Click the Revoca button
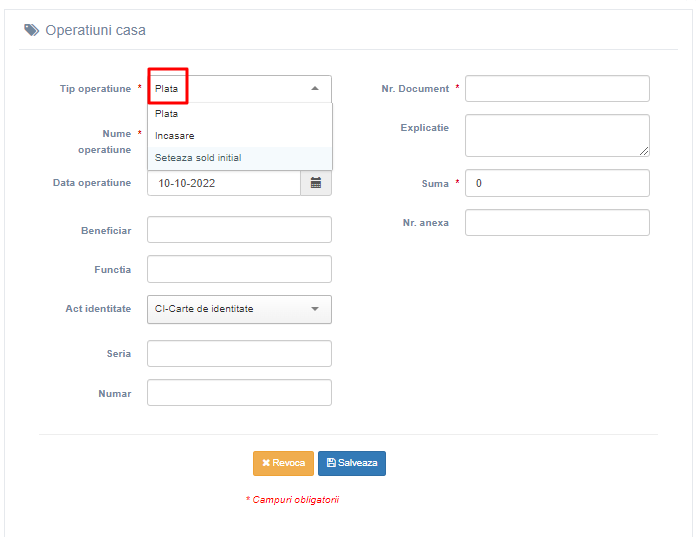This screenshot has height=537, width=698. click(x=283, y=463)
